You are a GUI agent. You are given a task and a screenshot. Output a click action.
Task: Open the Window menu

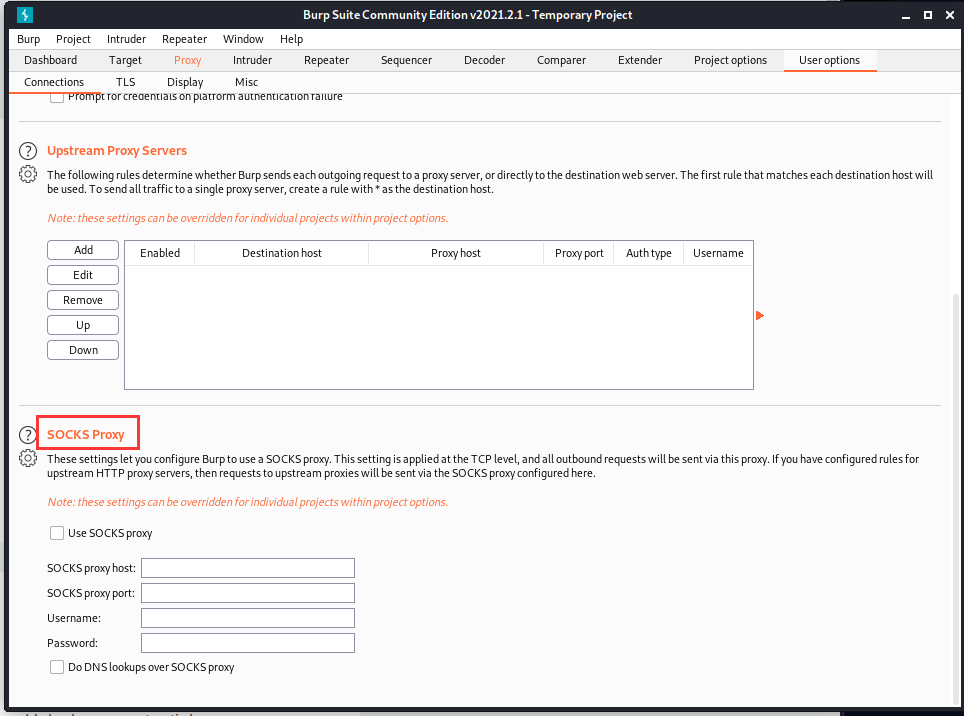tap(243, 39)
